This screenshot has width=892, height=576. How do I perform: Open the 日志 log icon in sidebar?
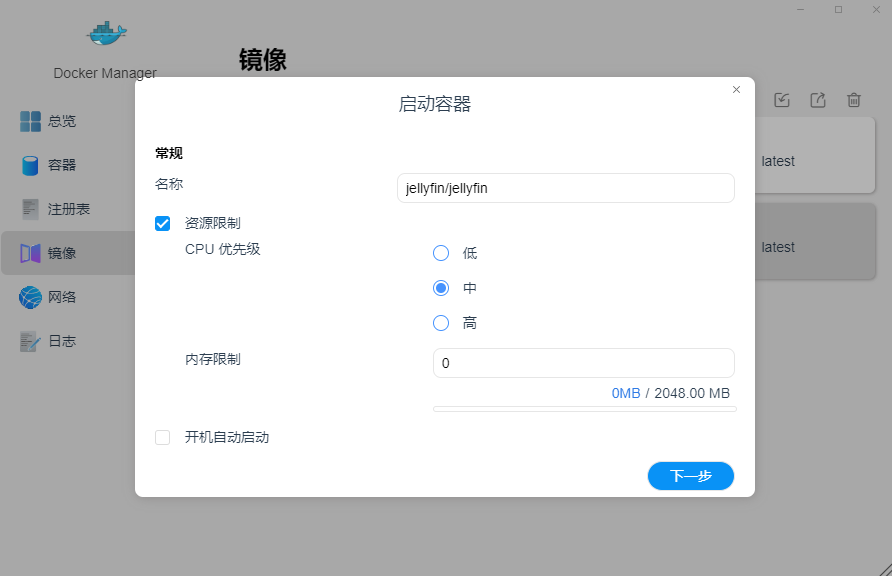point(31,341)
